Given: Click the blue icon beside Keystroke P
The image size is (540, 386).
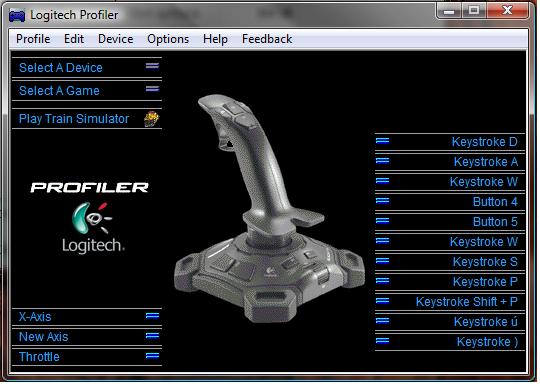Looking at the screenshot, I should click(382, 281).
